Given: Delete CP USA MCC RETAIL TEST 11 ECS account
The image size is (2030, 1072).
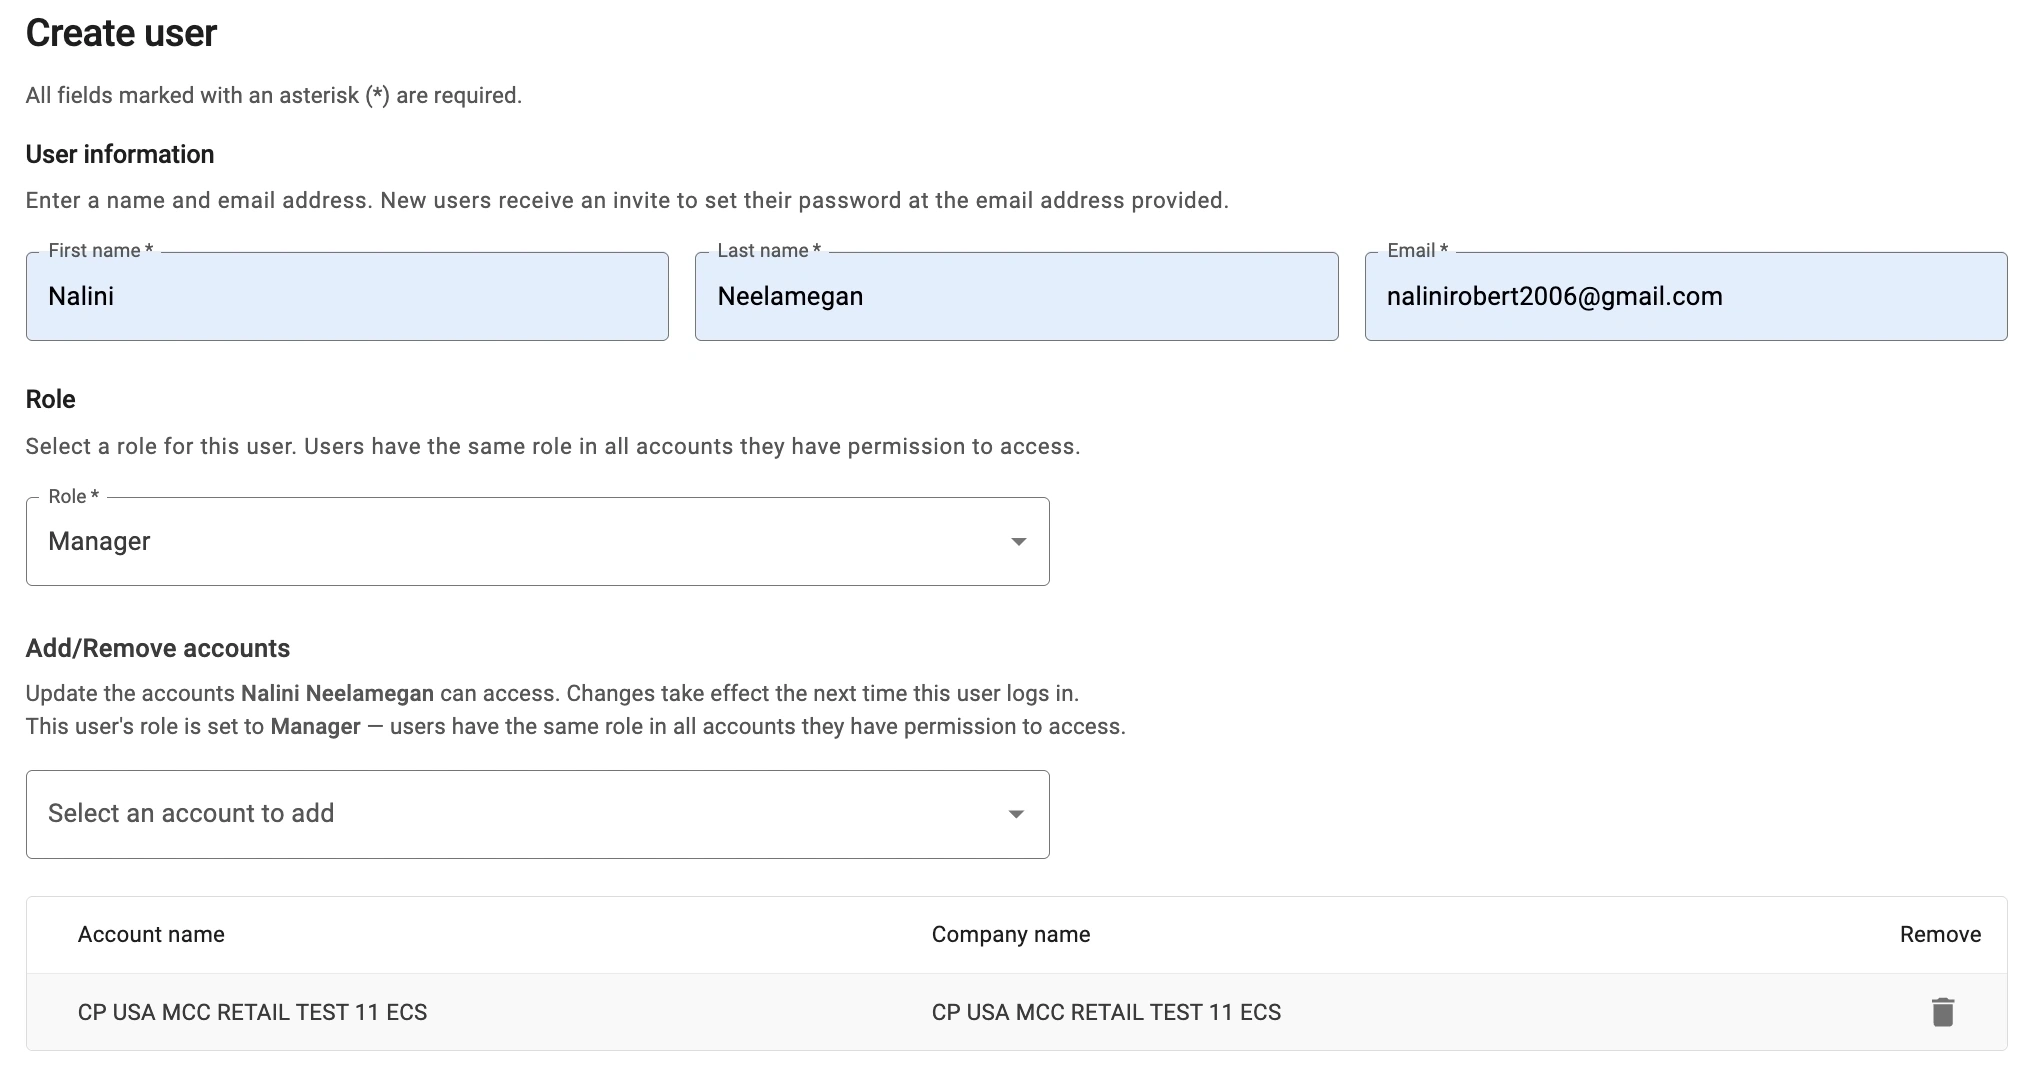Looking at the screenshot, I should 1942,1012.
